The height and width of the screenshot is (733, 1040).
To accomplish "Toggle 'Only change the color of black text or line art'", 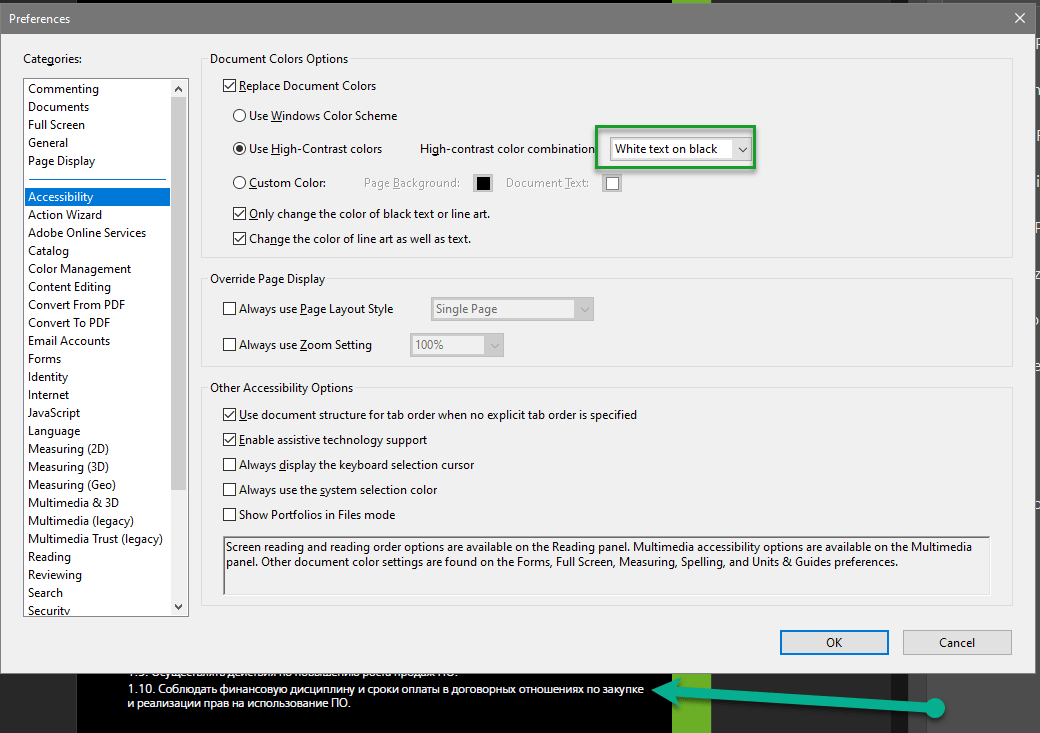I will pos(238,213).
